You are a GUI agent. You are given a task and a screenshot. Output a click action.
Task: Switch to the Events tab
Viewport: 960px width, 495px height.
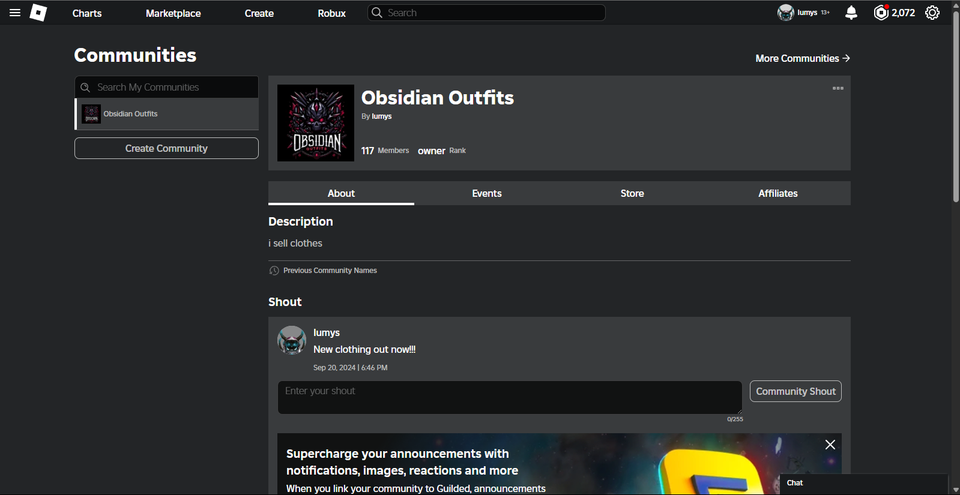click(487, 194)
